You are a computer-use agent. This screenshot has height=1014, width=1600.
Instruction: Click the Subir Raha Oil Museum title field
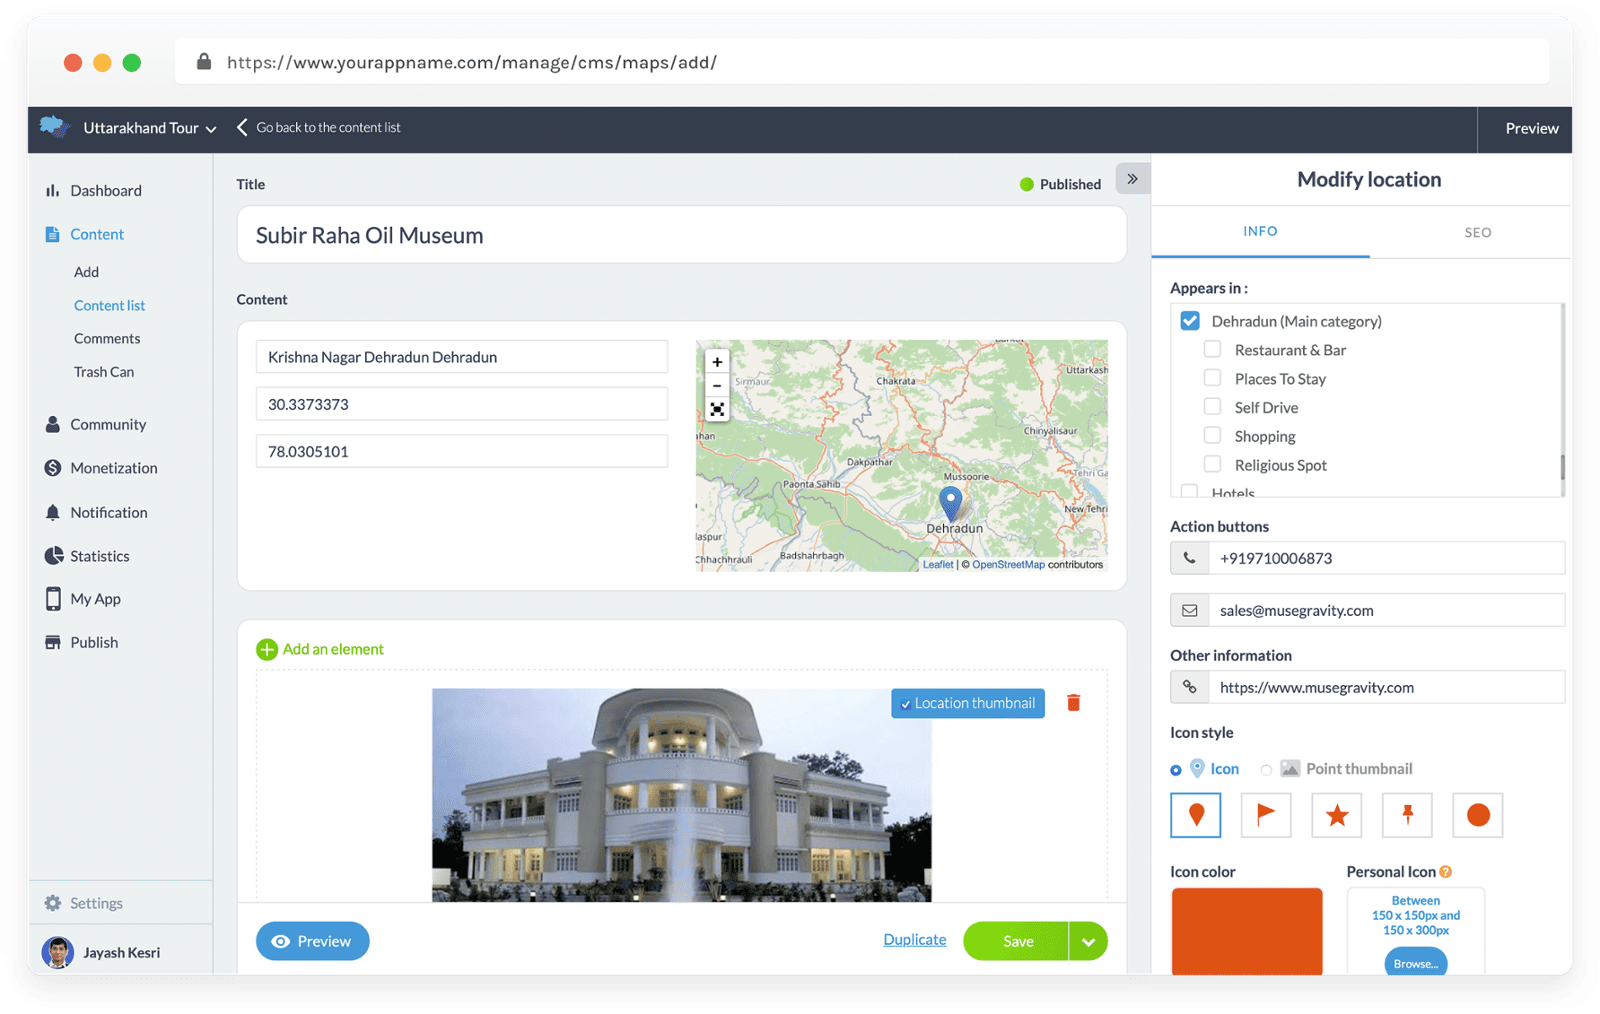pyautogui.click(x=681, y=235)
